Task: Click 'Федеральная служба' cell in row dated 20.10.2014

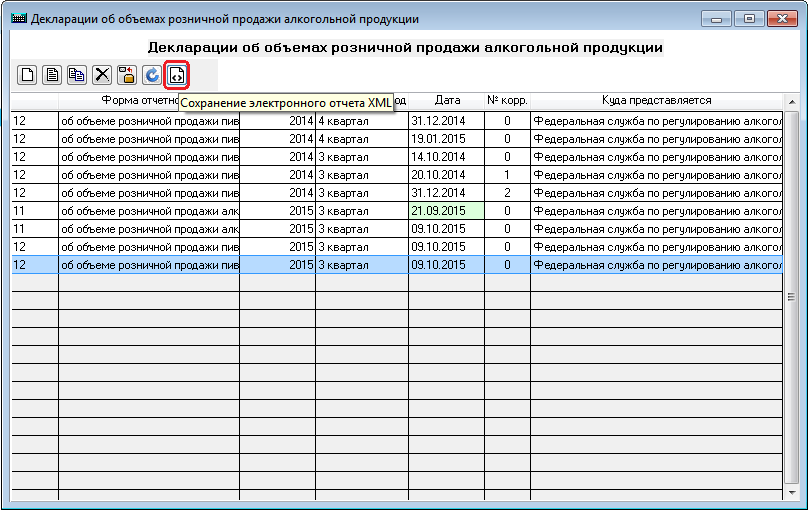Action: pyautogui.click(x=656, y=175)
